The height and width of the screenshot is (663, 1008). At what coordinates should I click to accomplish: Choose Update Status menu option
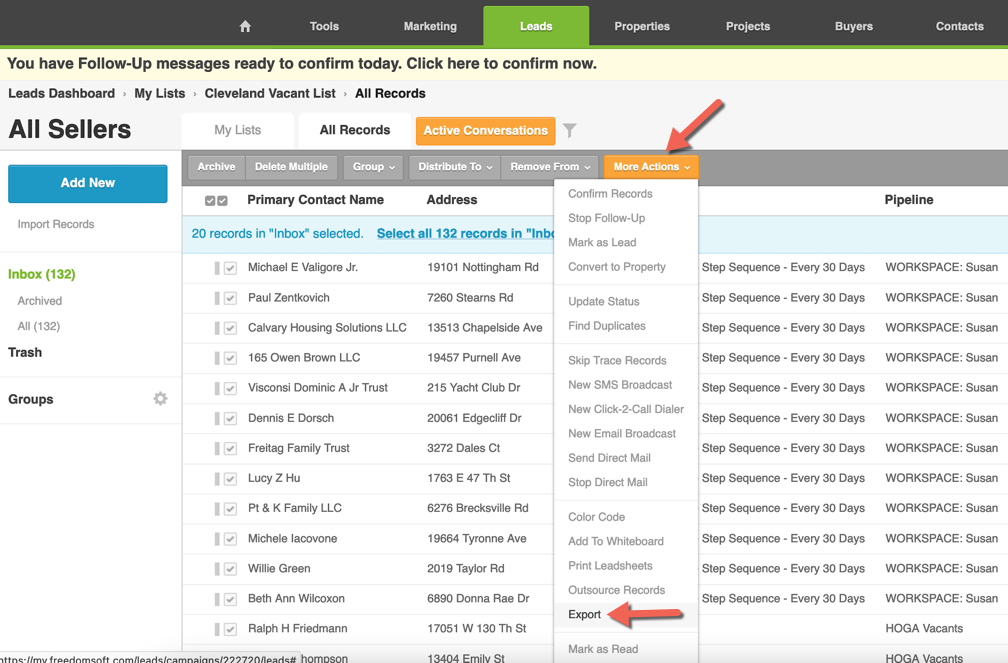pyautogui.click(x=604, y=302)
